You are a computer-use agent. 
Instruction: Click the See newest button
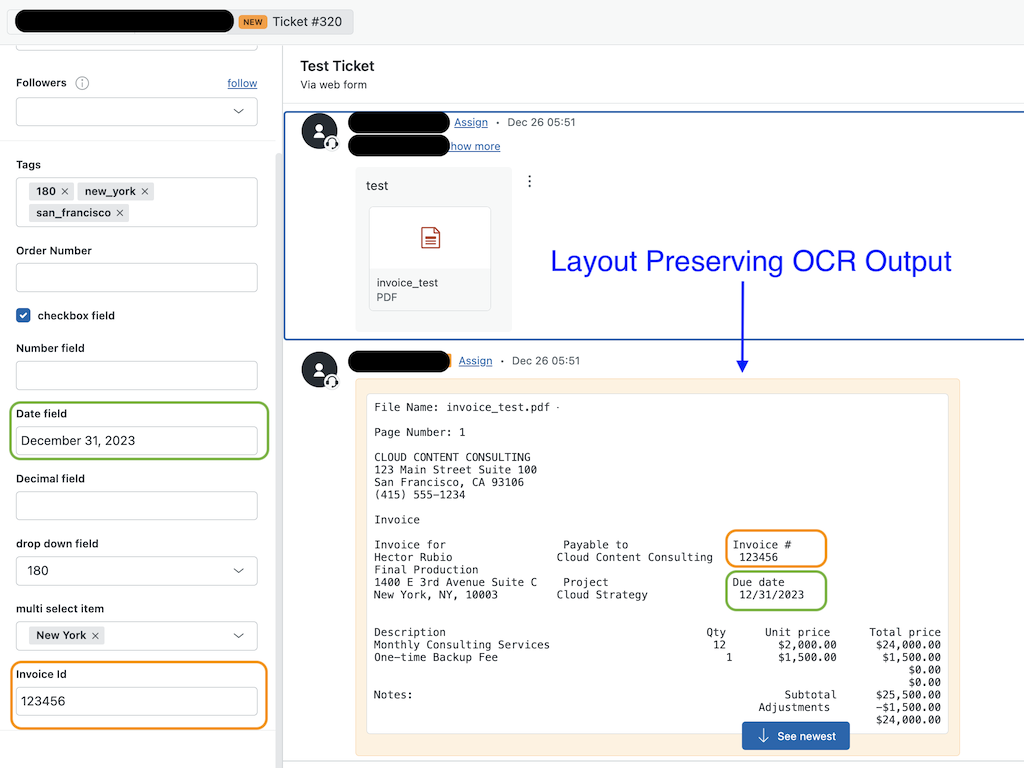(x=795, y=736)
